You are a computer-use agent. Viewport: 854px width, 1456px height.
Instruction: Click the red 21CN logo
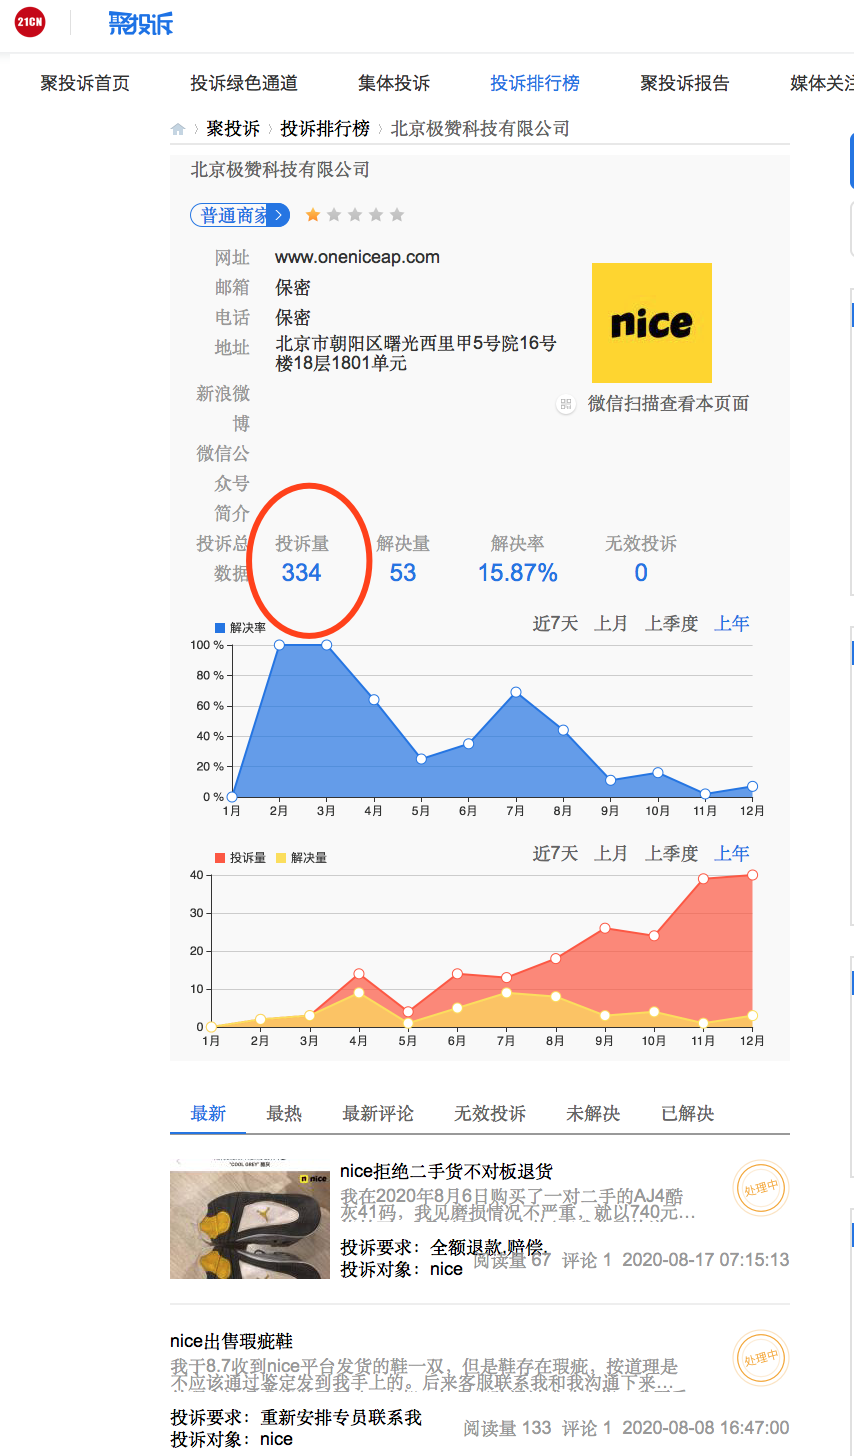coord(30,21)
